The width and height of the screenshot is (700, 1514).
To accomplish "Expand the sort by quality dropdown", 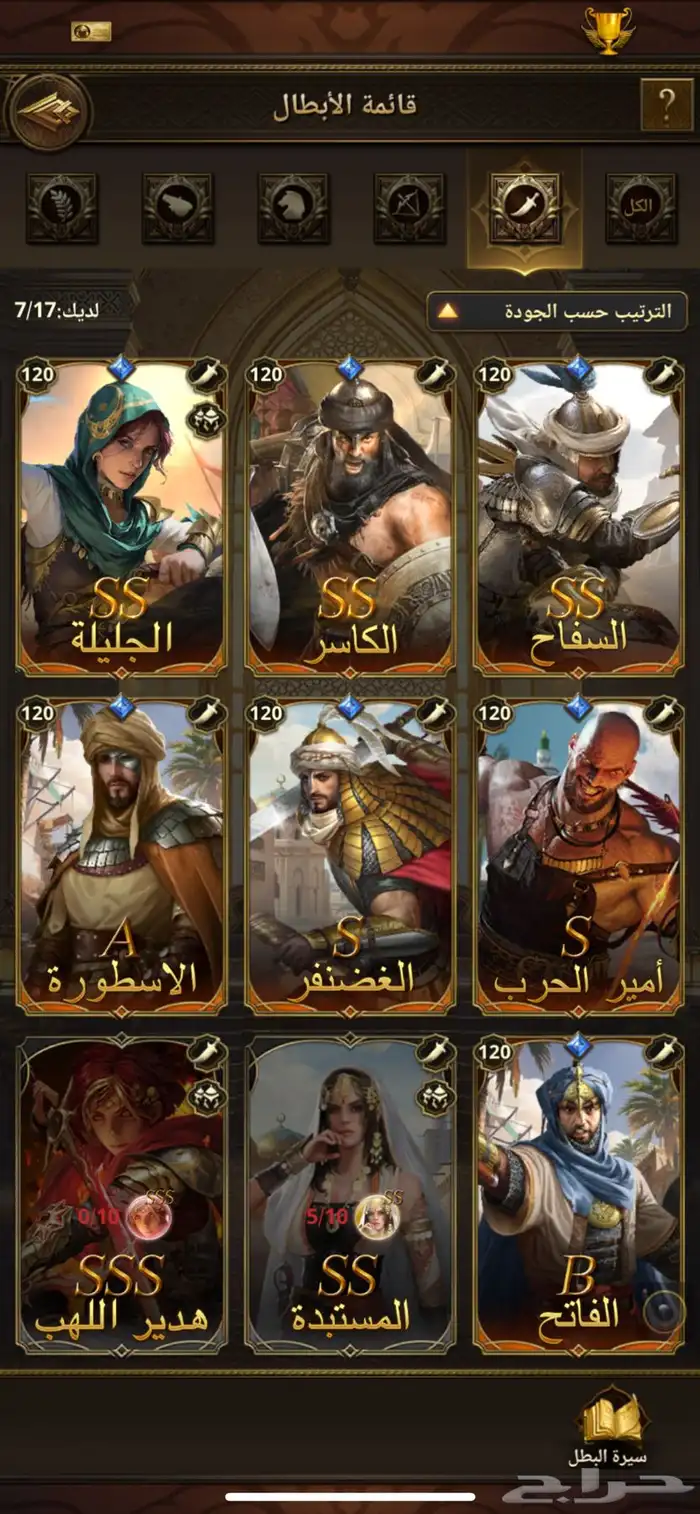I will pos(558,311).
